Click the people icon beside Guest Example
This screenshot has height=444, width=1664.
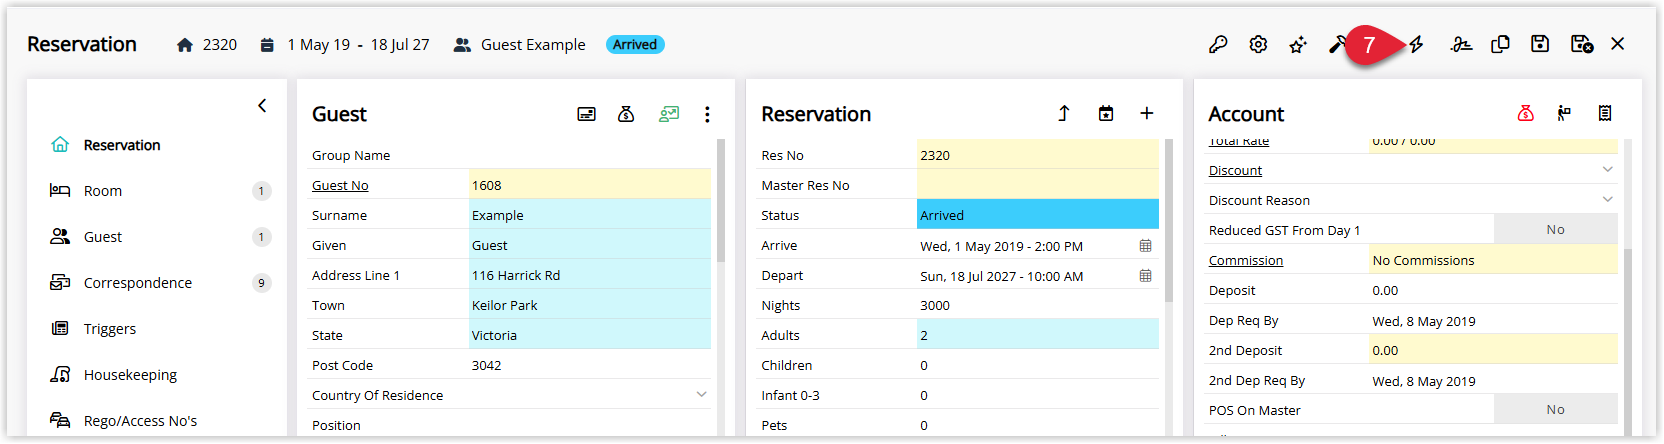(462, 45)
